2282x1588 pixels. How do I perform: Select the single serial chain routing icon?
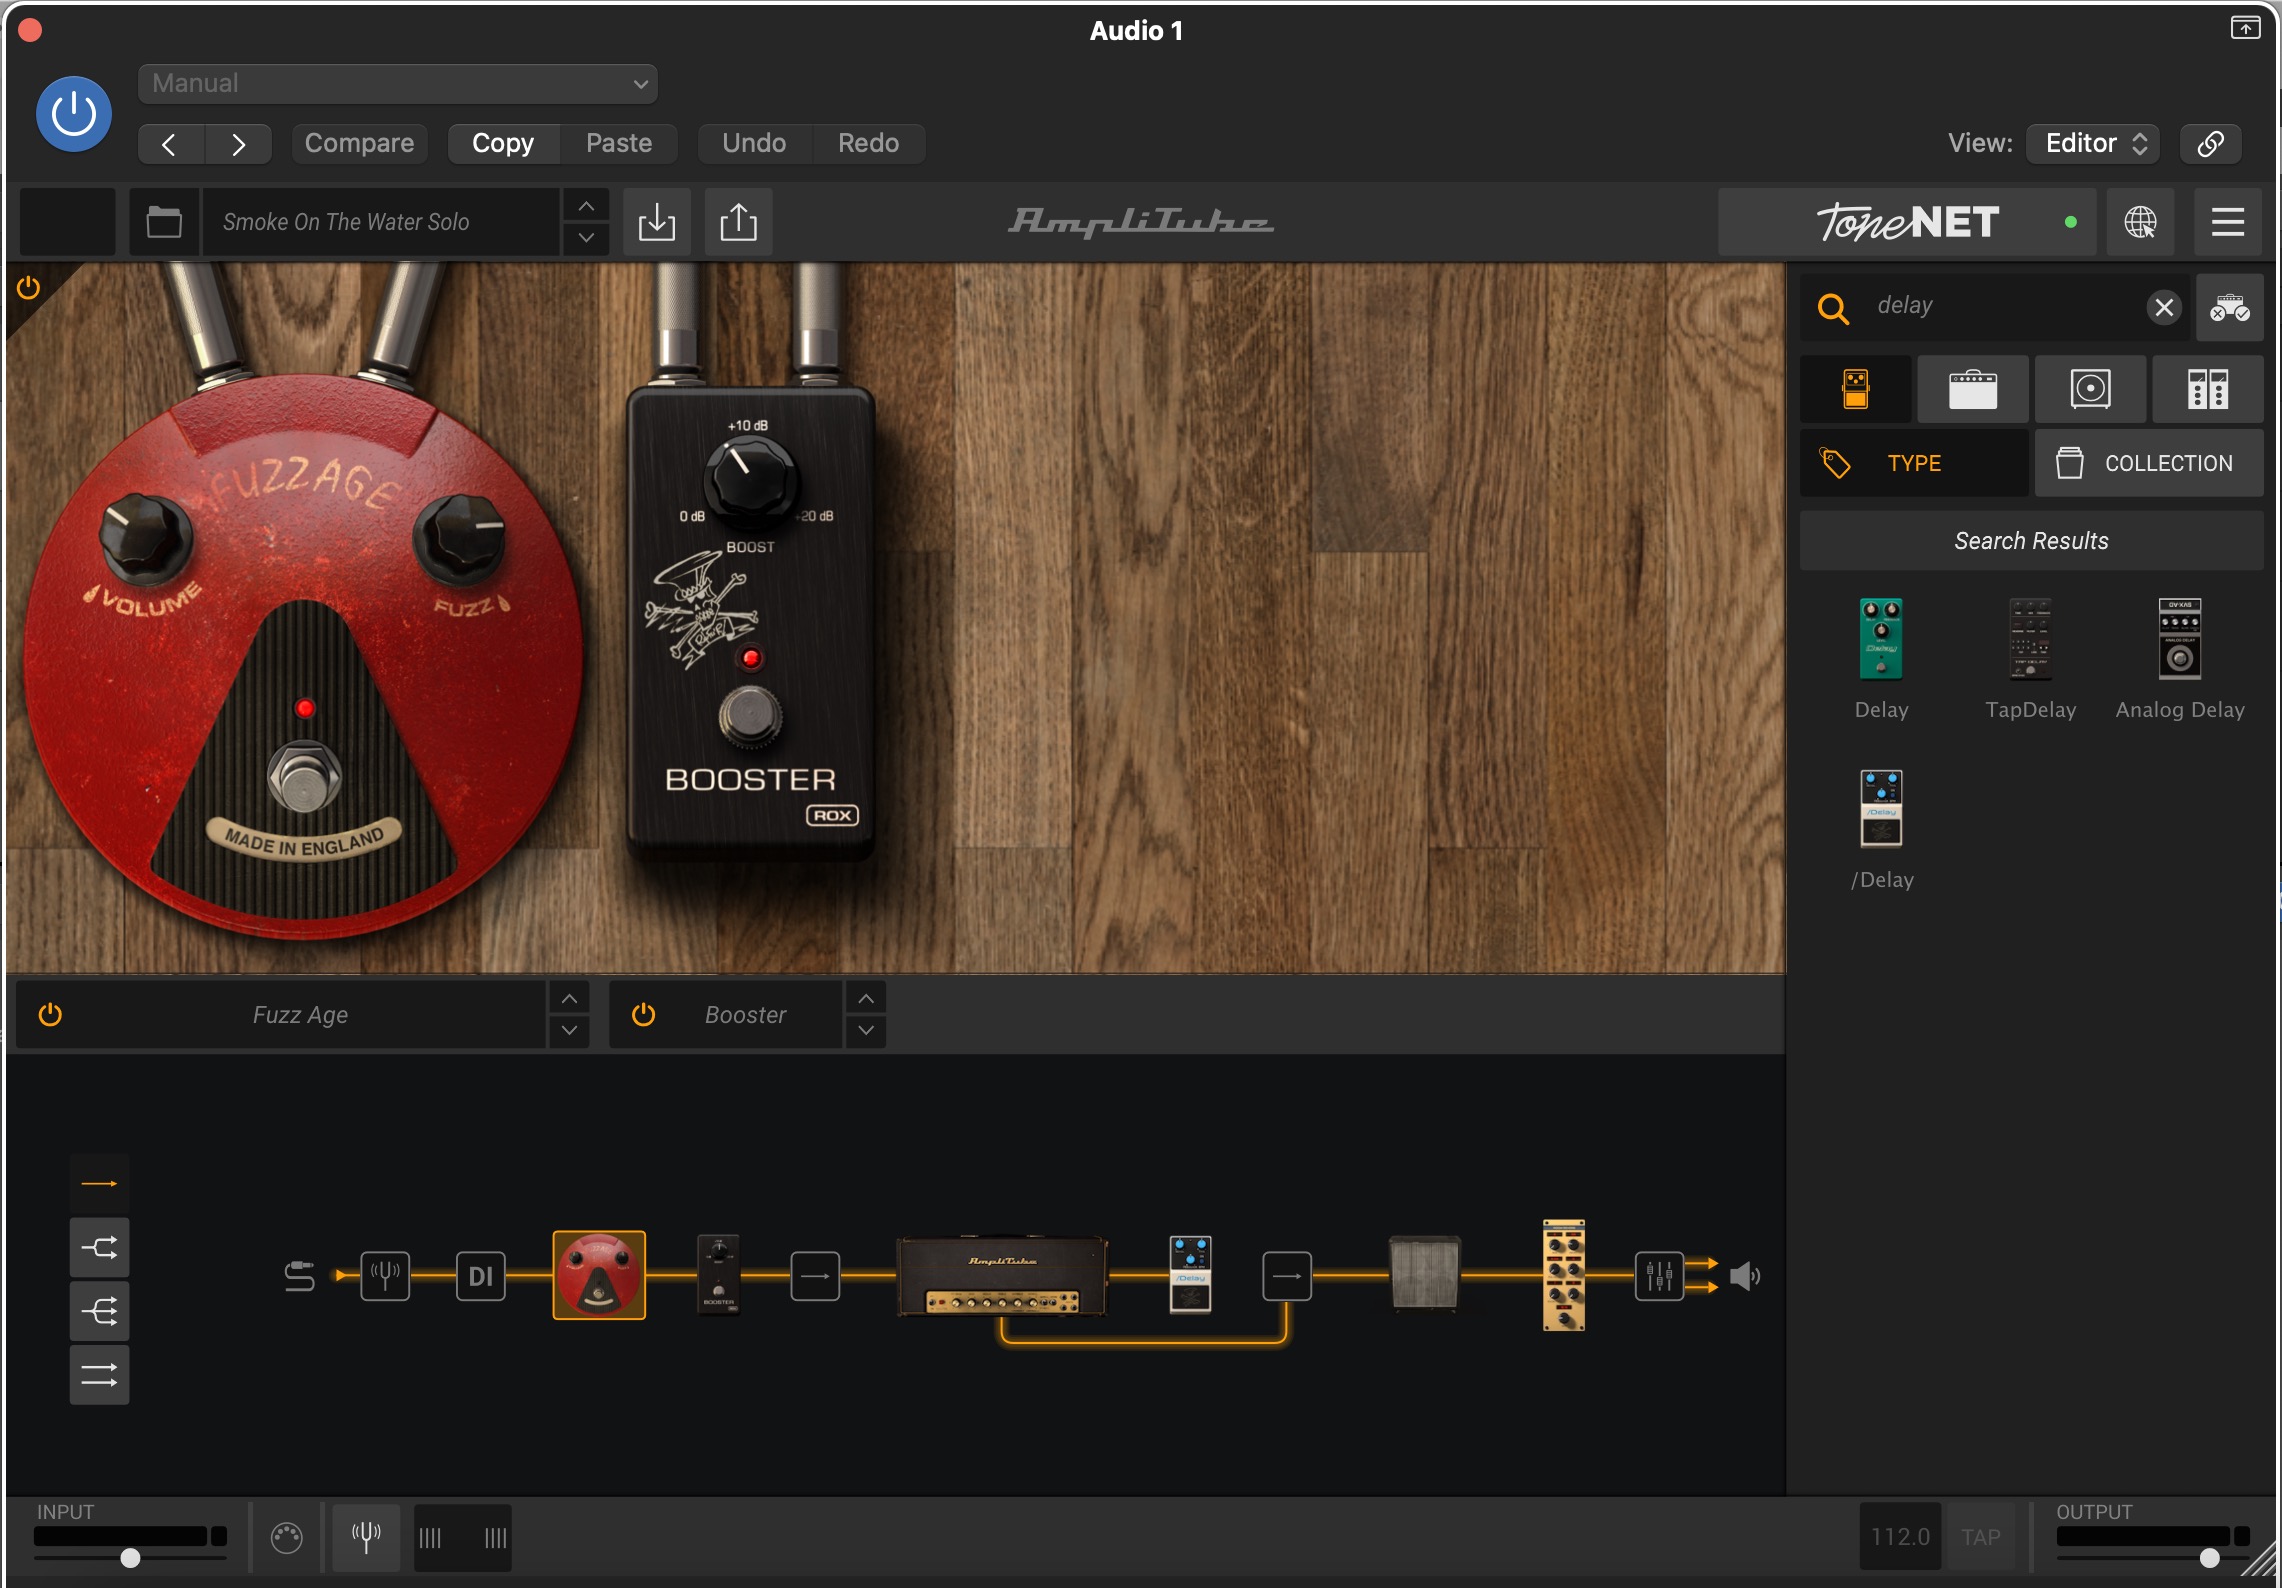click(x=99, y=1184)
